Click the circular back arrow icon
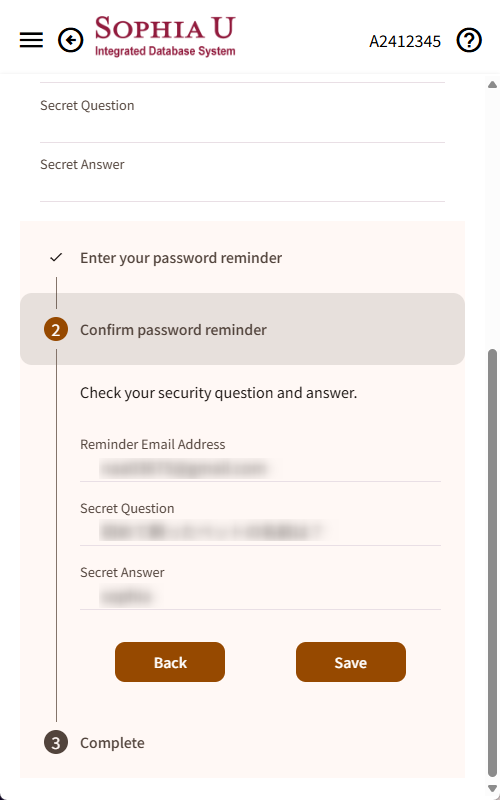500x800 pixels. click(70, 40)
